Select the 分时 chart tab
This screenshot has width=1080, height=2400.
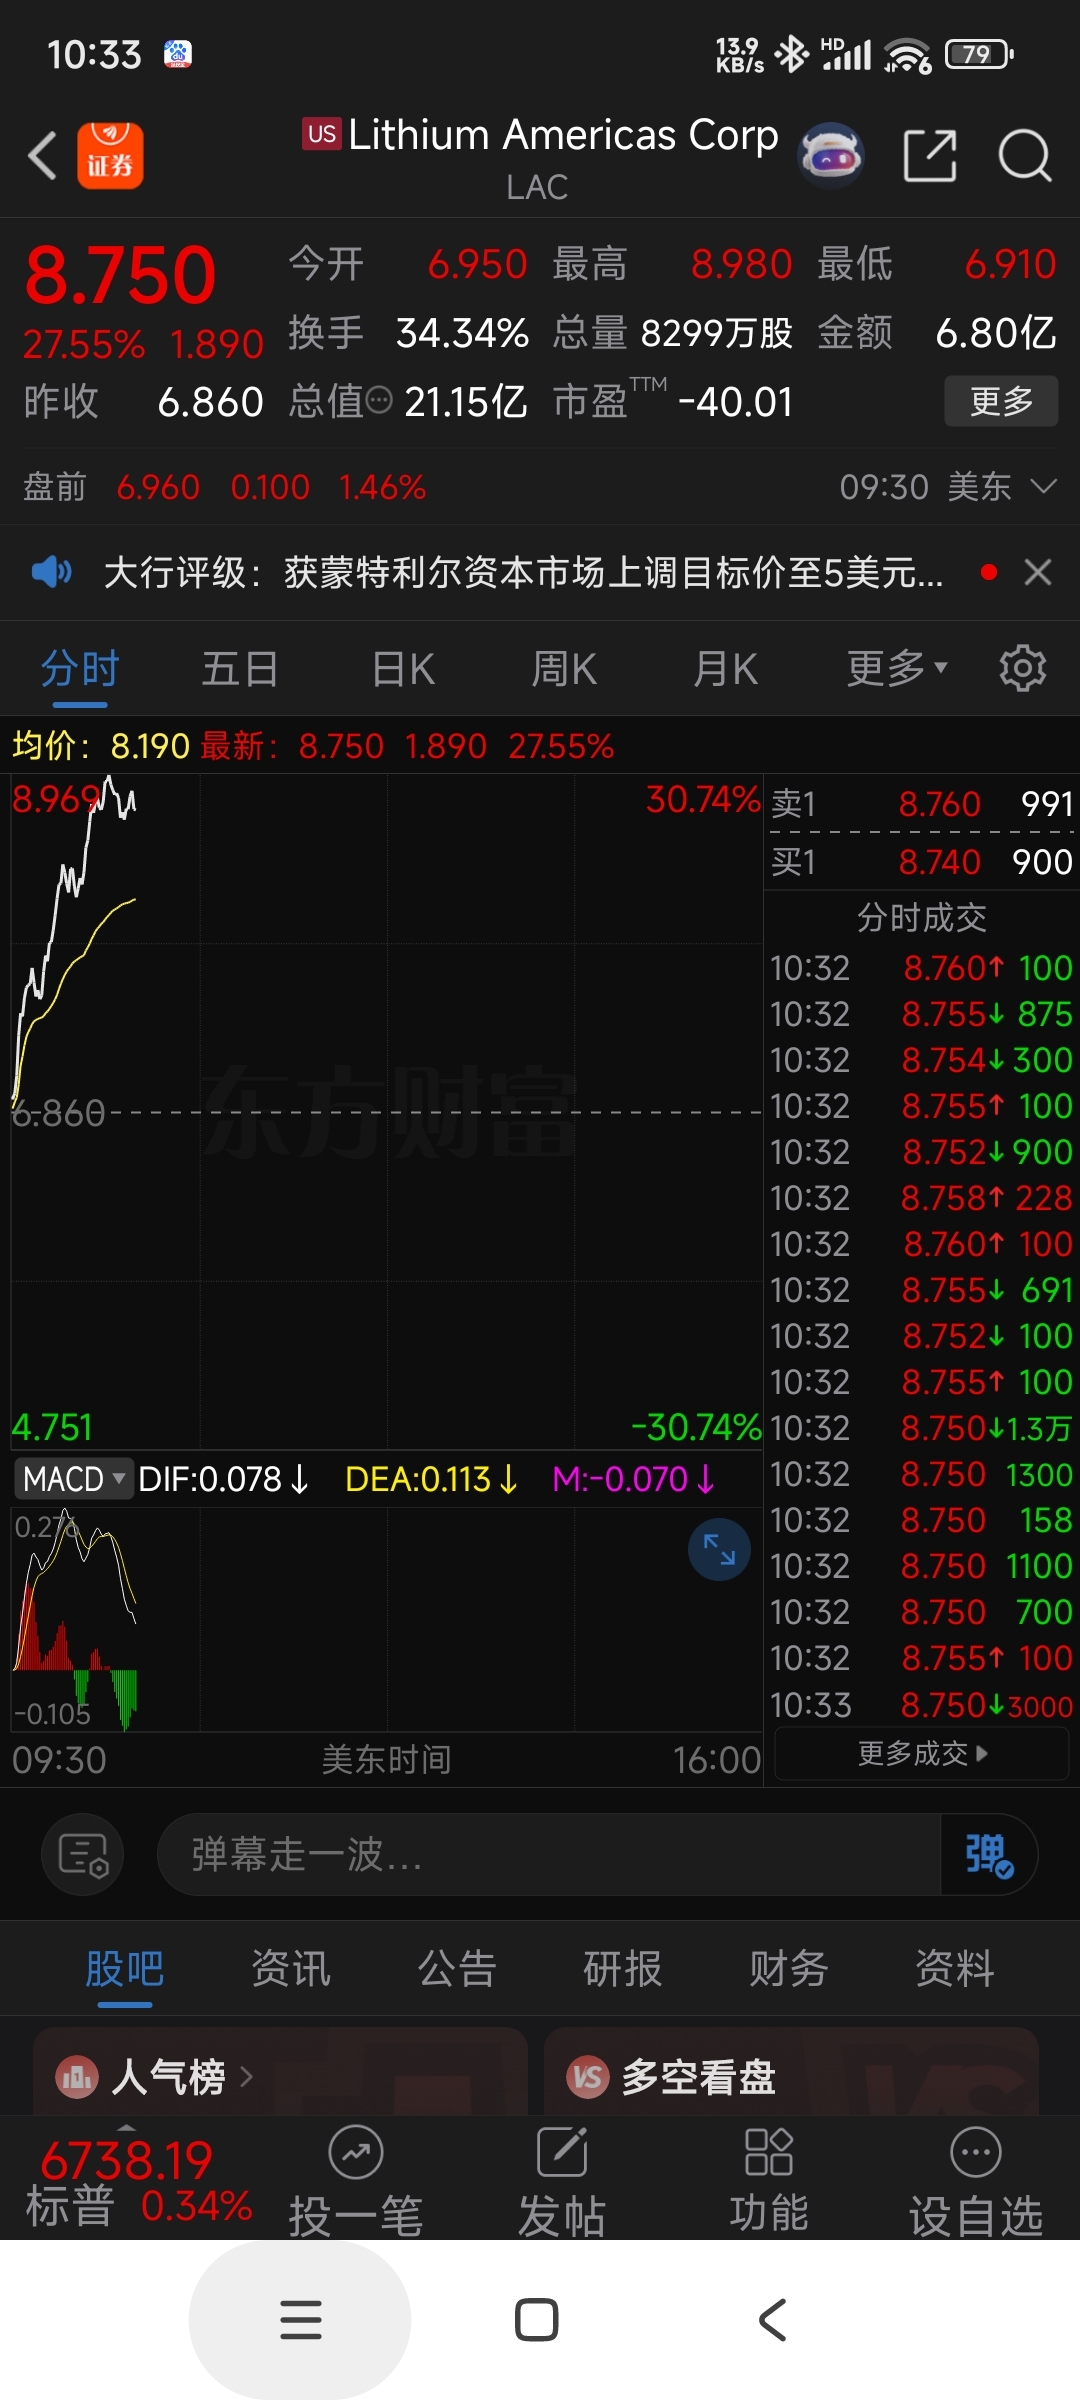pyautogui.click(x=80, y=668)
